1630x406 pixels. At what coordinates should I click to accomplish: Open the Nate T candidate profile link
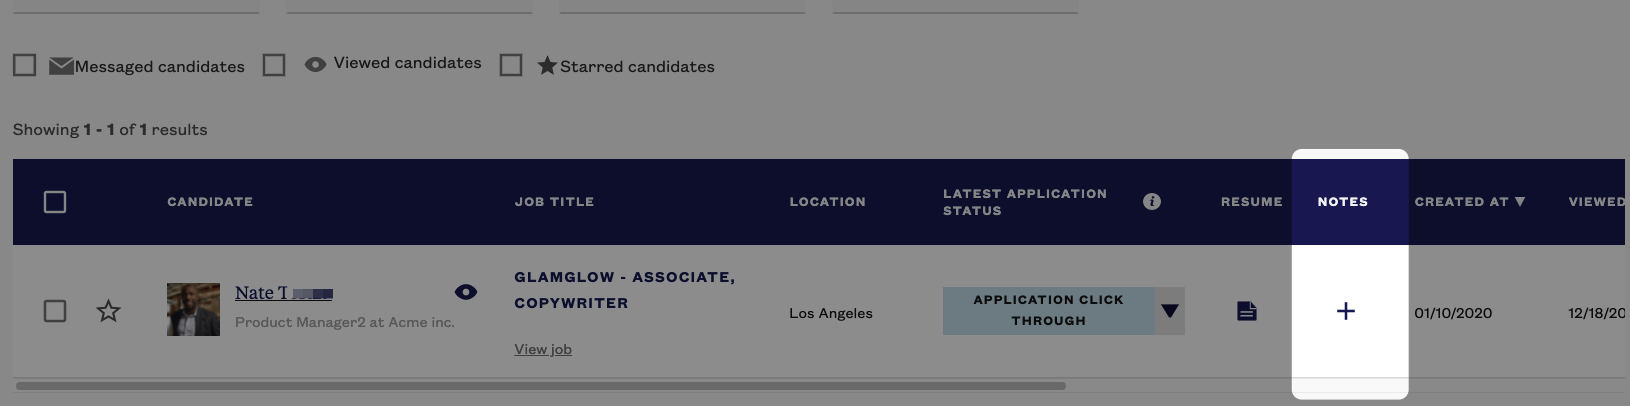284,293
